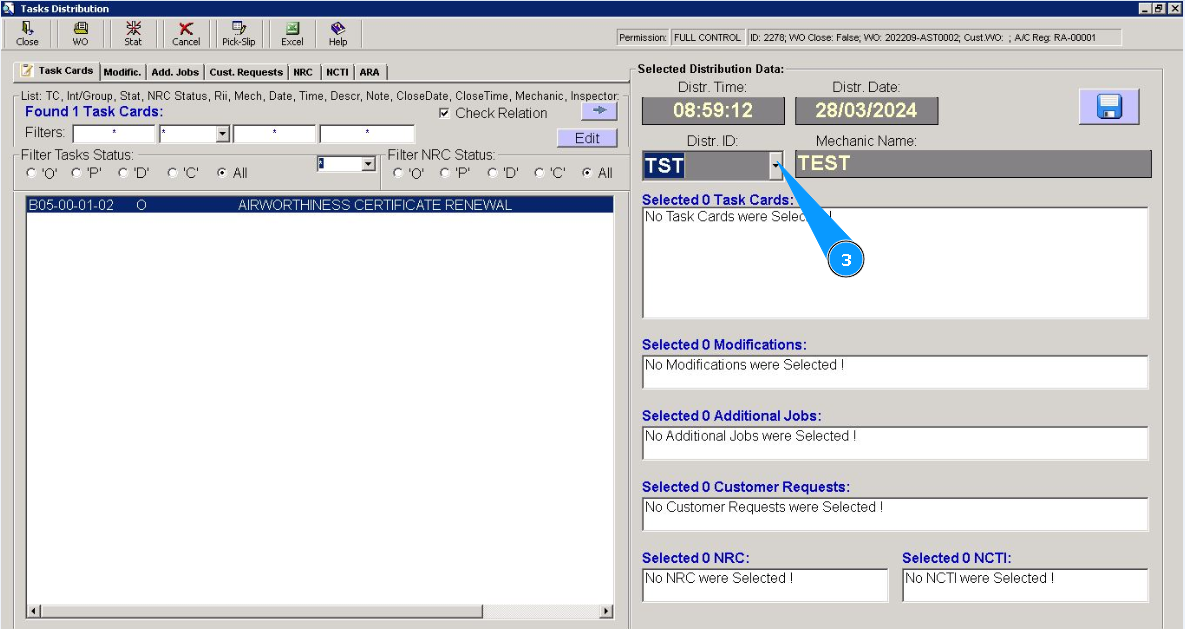Click the horizontal scrollbar thumb in task list

(261, 611)
